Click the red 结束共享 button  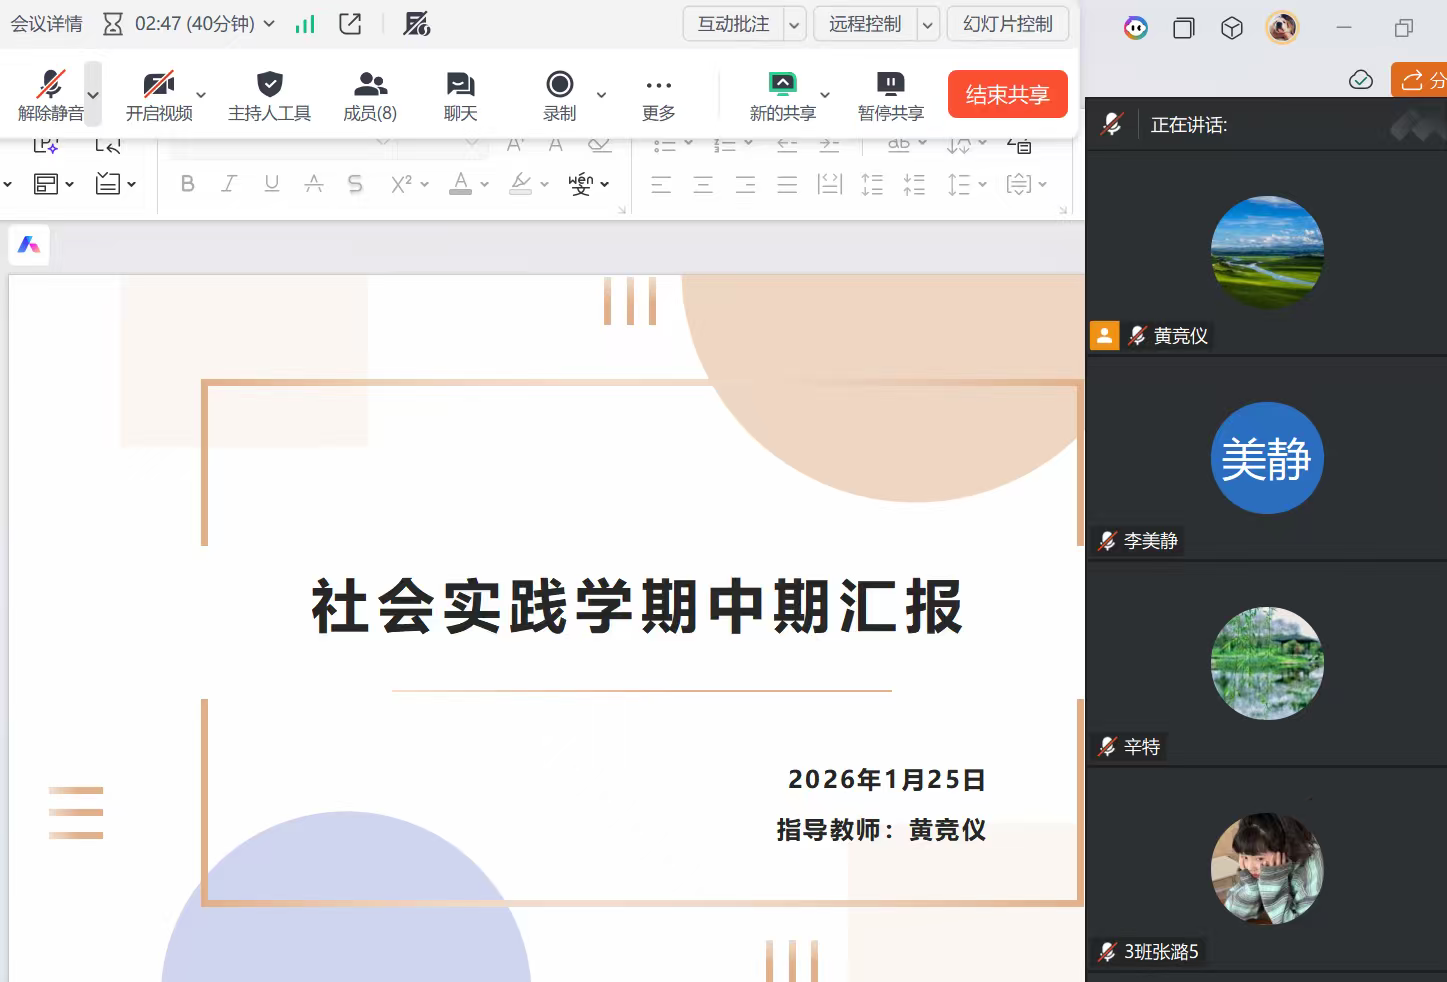click(x=1007, y=94)
